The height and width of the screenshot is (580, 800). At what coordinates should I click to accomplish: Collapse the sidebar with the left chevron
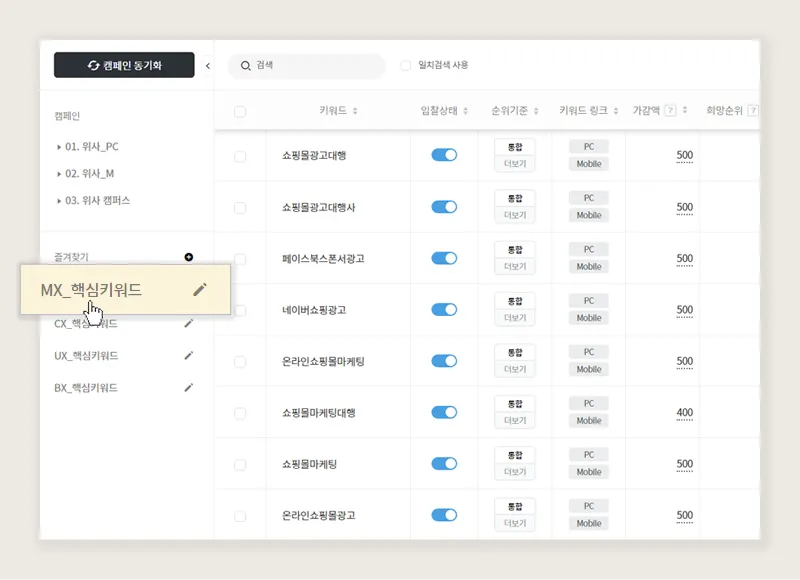208,66
